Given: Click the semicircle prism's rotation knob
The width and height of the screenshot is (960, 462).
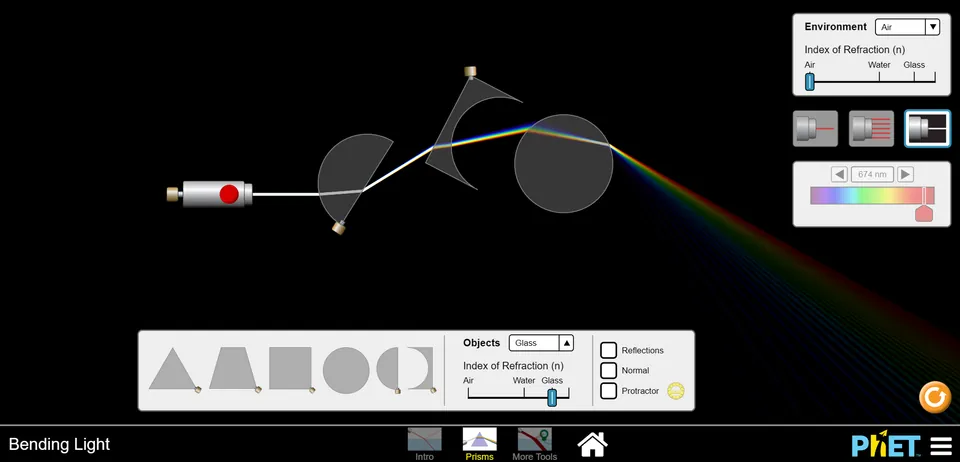Looking at the screenshot, I should (x=338, y=228).
